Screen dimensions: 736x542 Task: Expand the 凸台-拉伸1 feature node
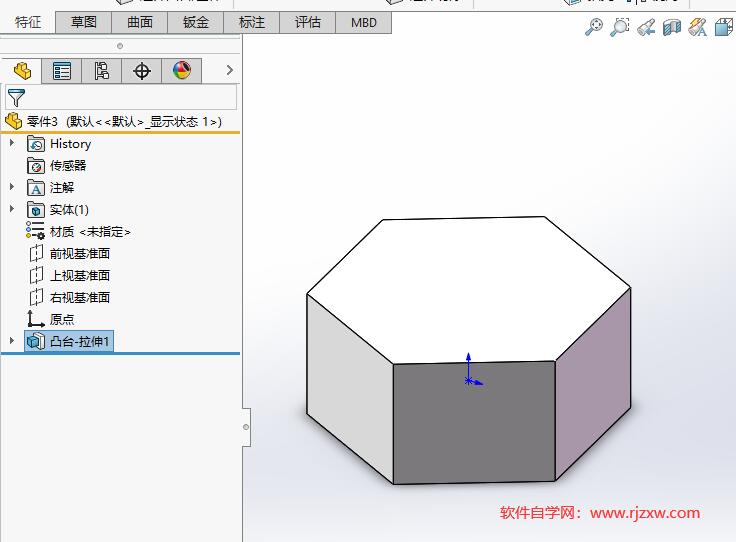coord(12,341)
